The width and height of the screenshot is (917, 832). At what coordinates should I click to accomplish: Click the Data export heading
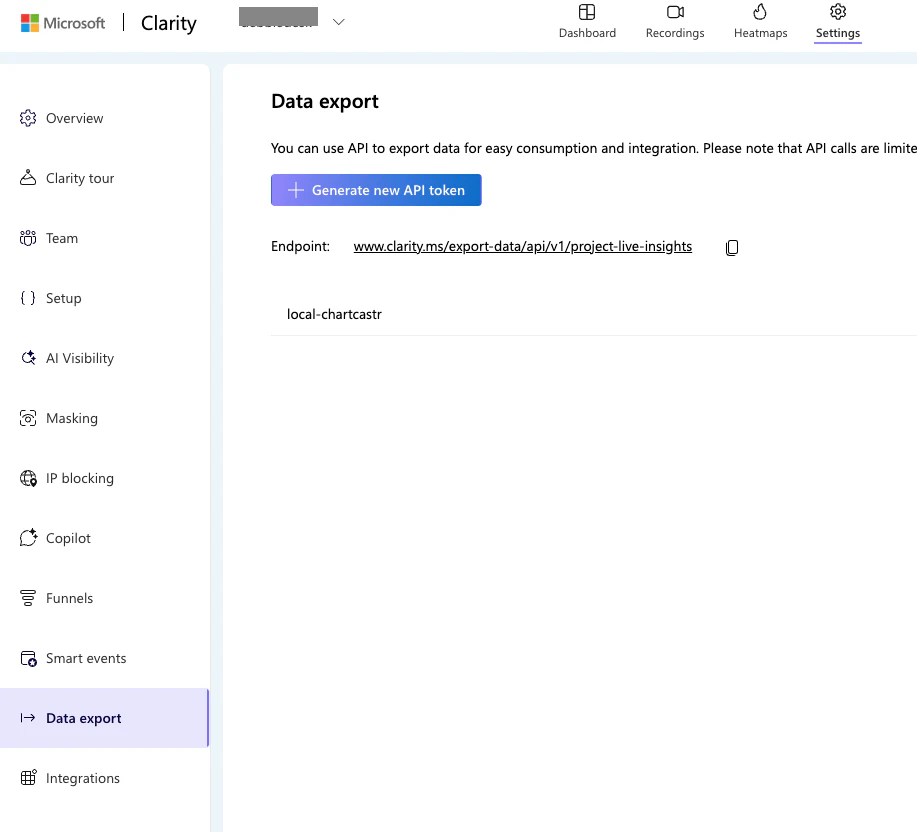click(x=325, y=101)
